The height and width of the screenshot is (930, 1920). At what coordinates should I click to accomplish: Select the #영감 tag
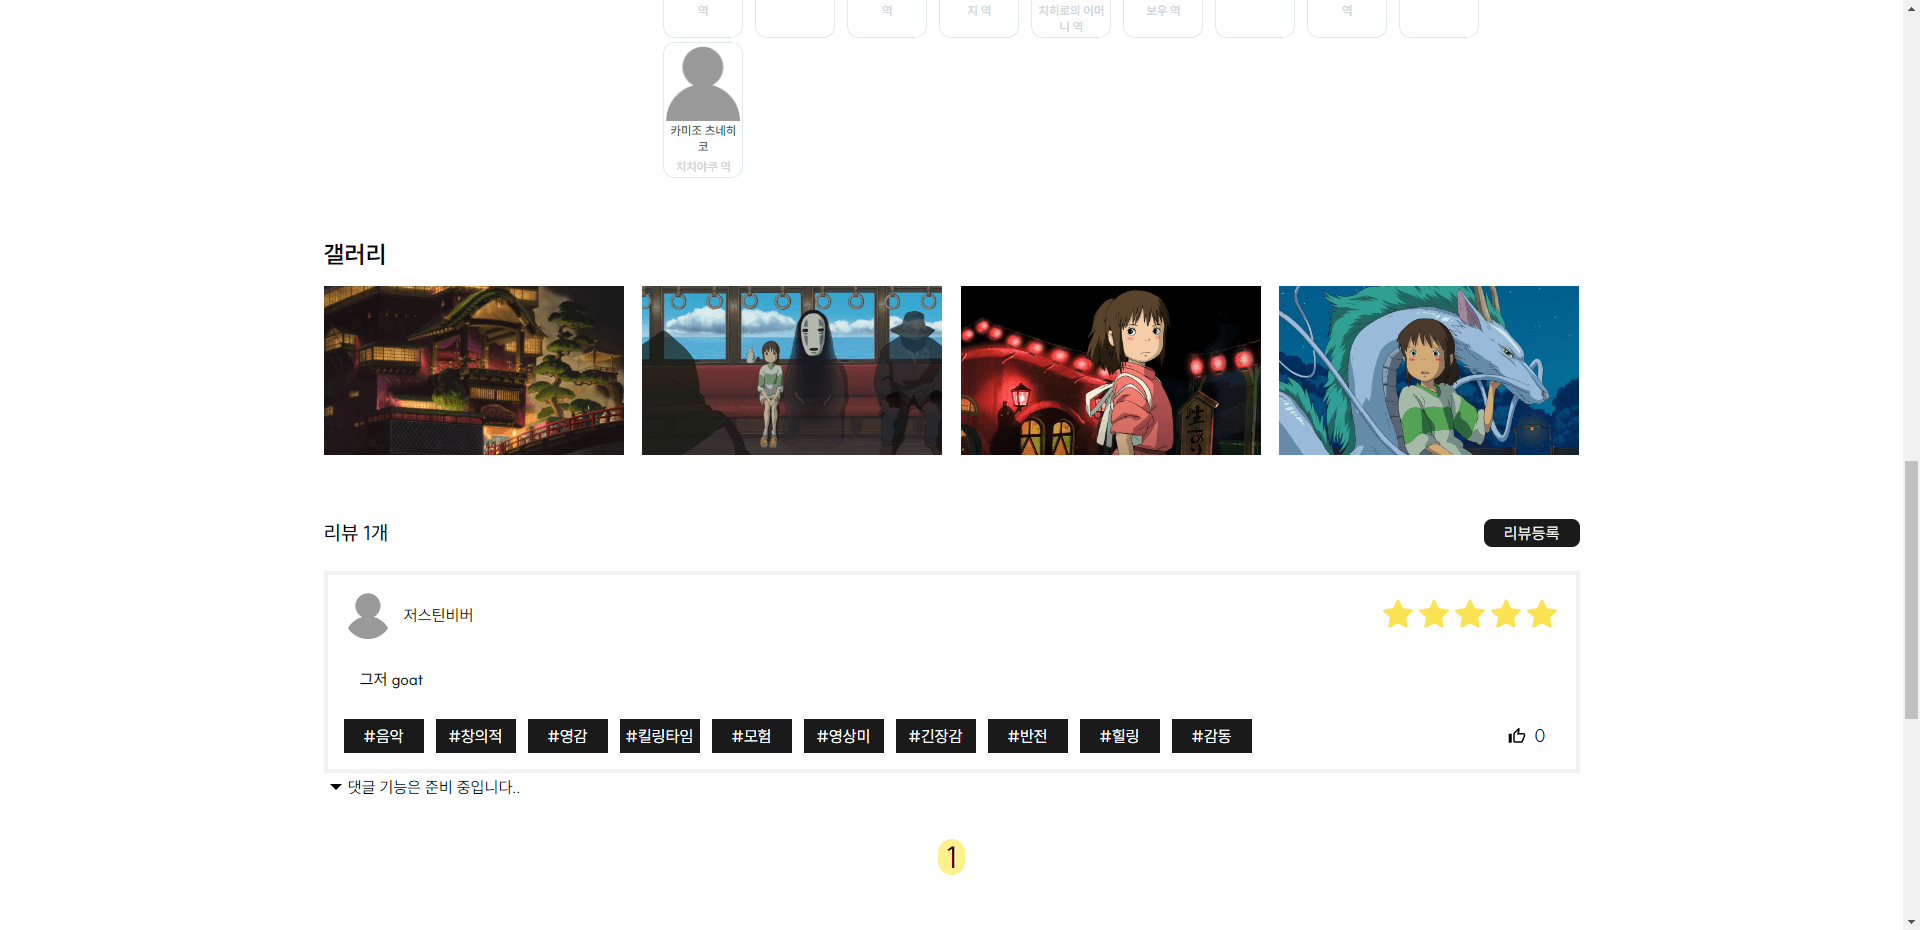568,736
